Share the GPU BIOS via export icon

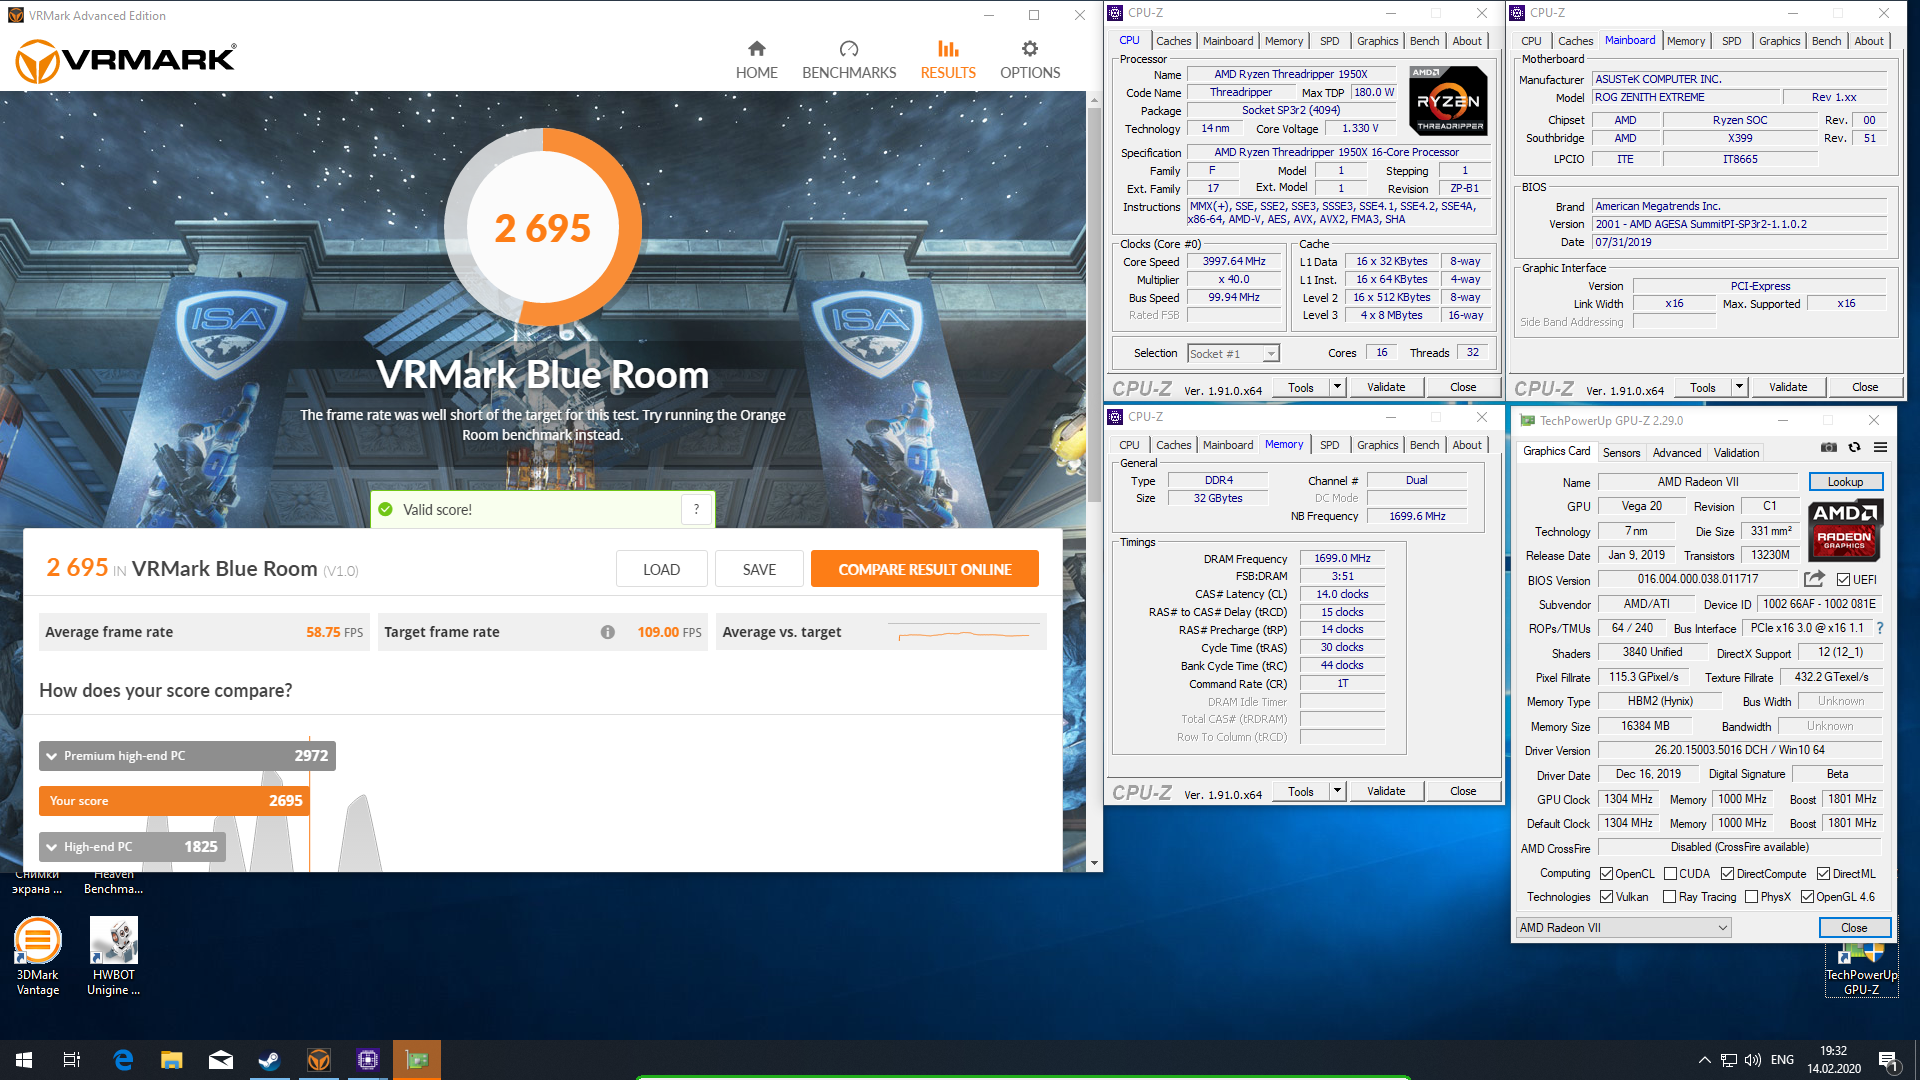click(1814, 579)
